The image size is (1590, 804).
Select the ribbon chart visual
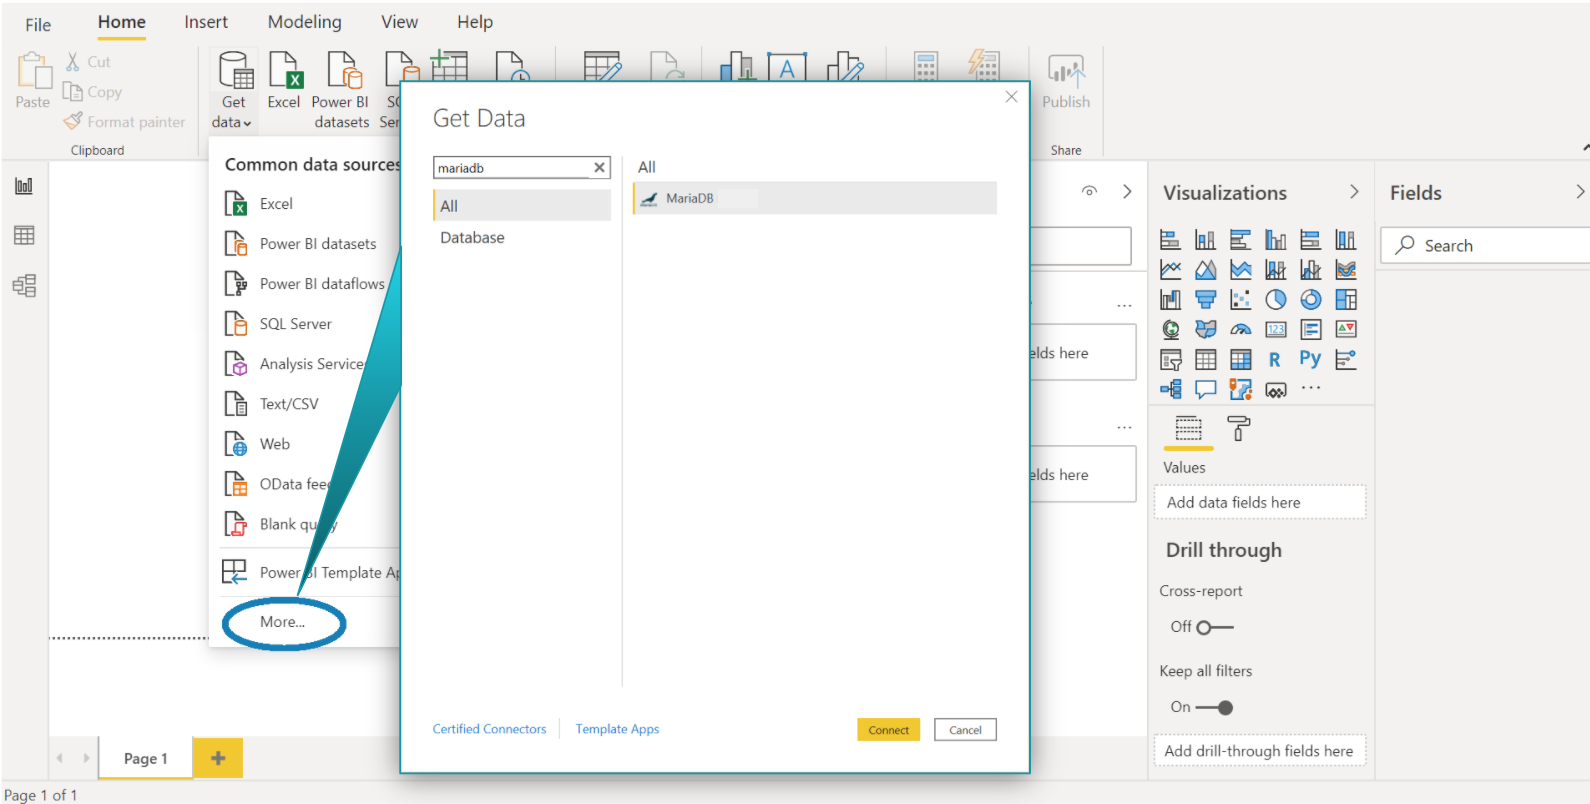(x=1346, y=270)
